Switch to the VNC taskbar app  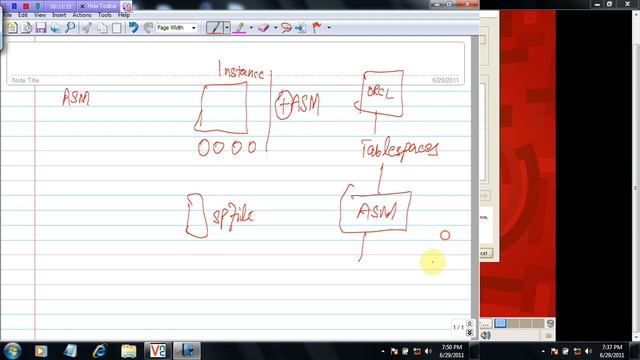[x=158, y=351]
